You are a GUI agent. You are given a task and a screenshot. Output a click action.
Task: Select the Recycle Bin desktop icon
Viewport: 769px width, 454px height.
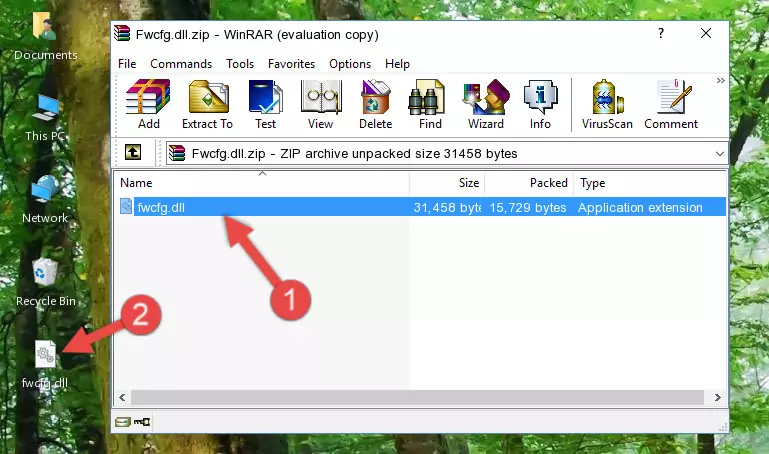tap(46, 283)
